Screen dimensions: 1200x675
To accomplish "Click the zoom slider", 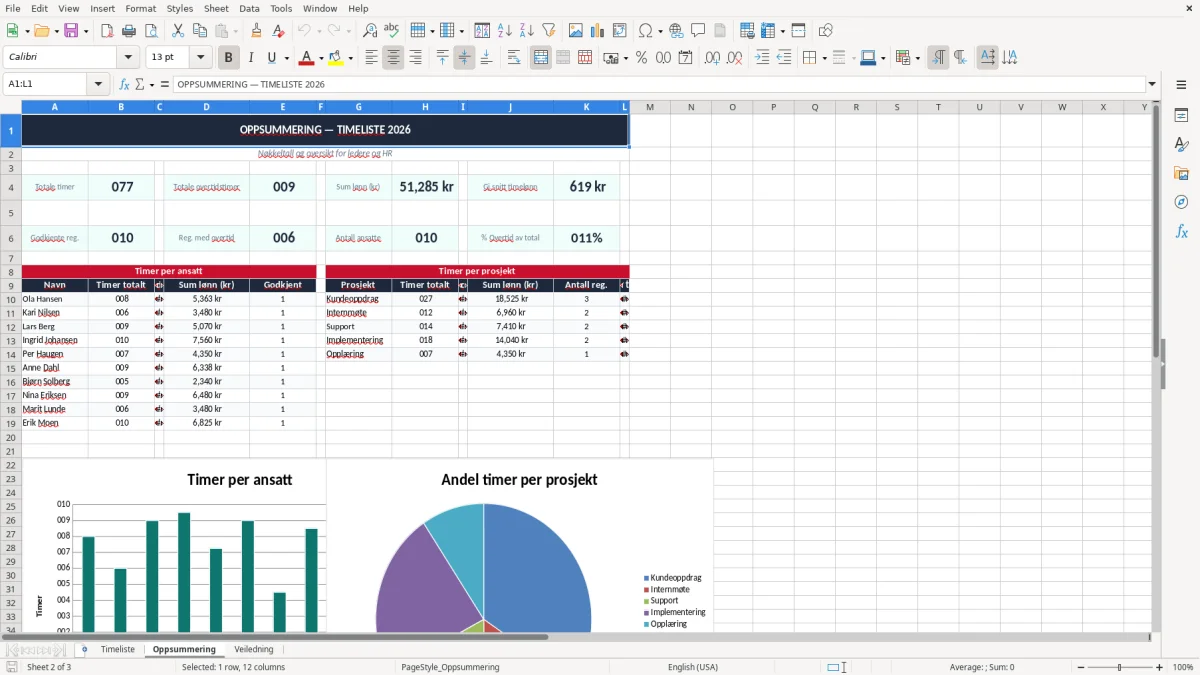I will tap(1120, 667).
